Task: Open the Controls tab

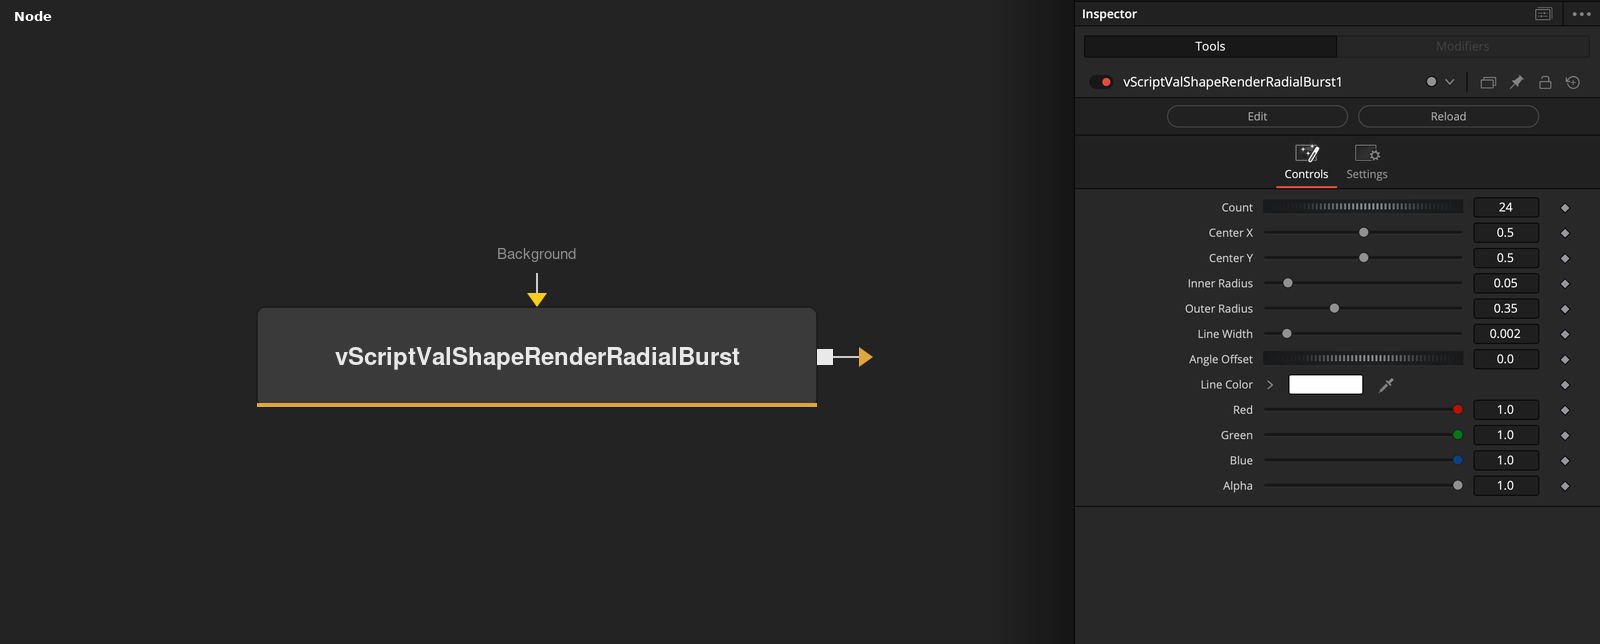Action: (1306, 163)
